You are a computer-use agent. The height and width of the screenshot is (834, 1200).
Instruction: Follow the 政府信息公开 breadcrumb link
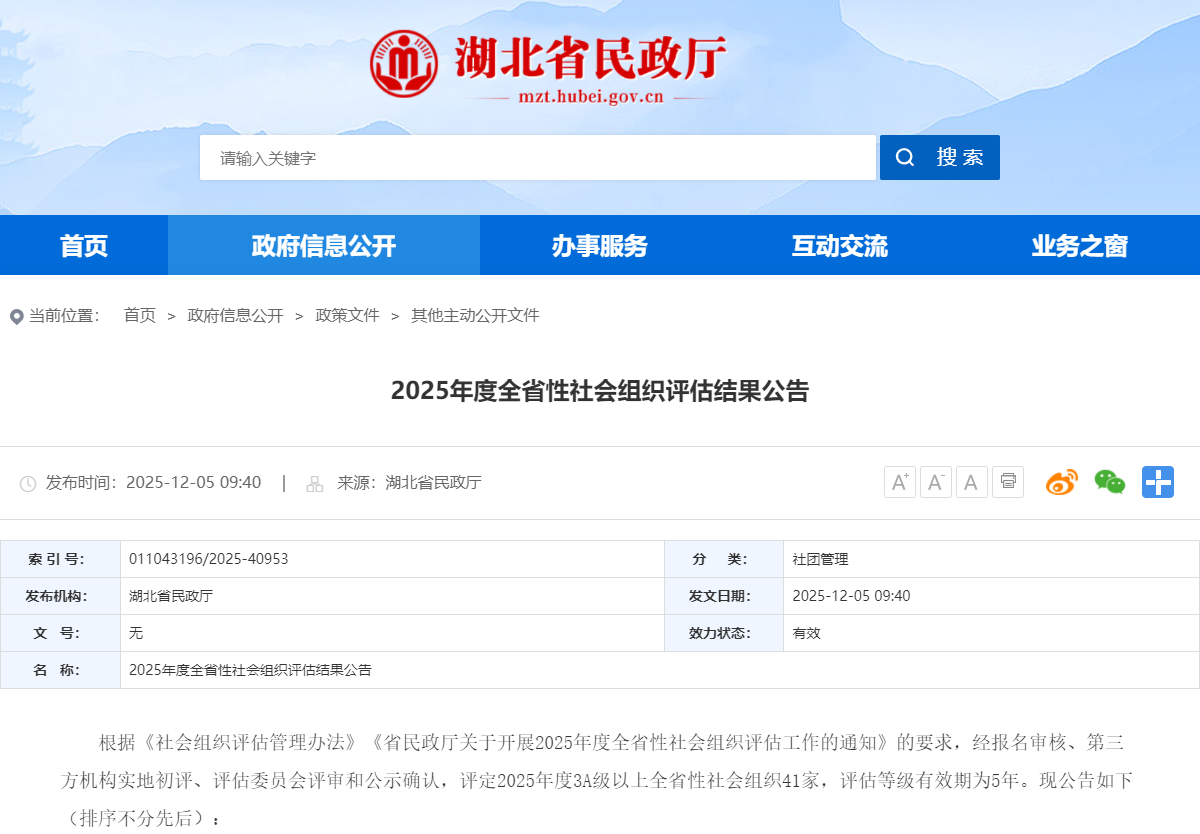tap(235, 316)
